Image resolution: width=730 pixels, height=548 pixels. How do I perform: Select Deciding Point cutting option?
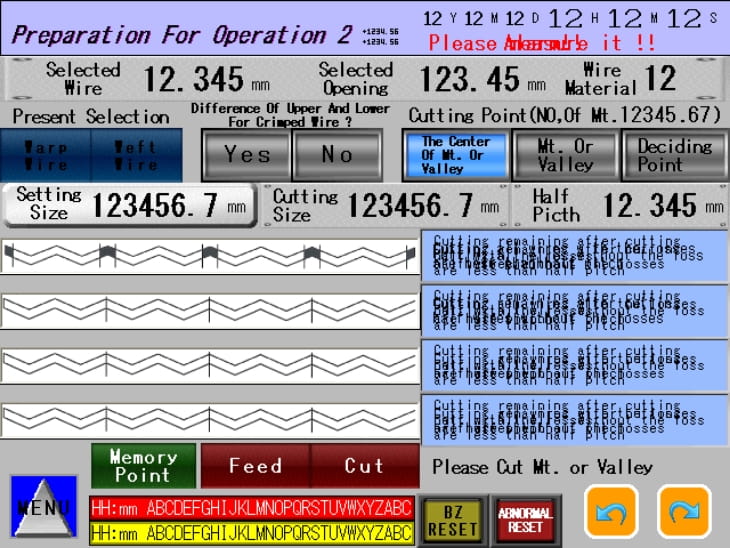pyautogui.click(x=673, y=155)
